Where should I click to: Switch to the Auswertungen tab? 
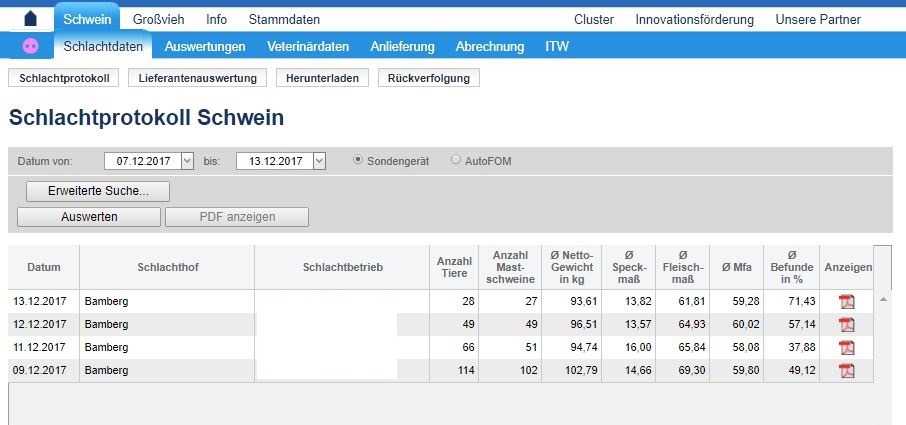(205, 46)
